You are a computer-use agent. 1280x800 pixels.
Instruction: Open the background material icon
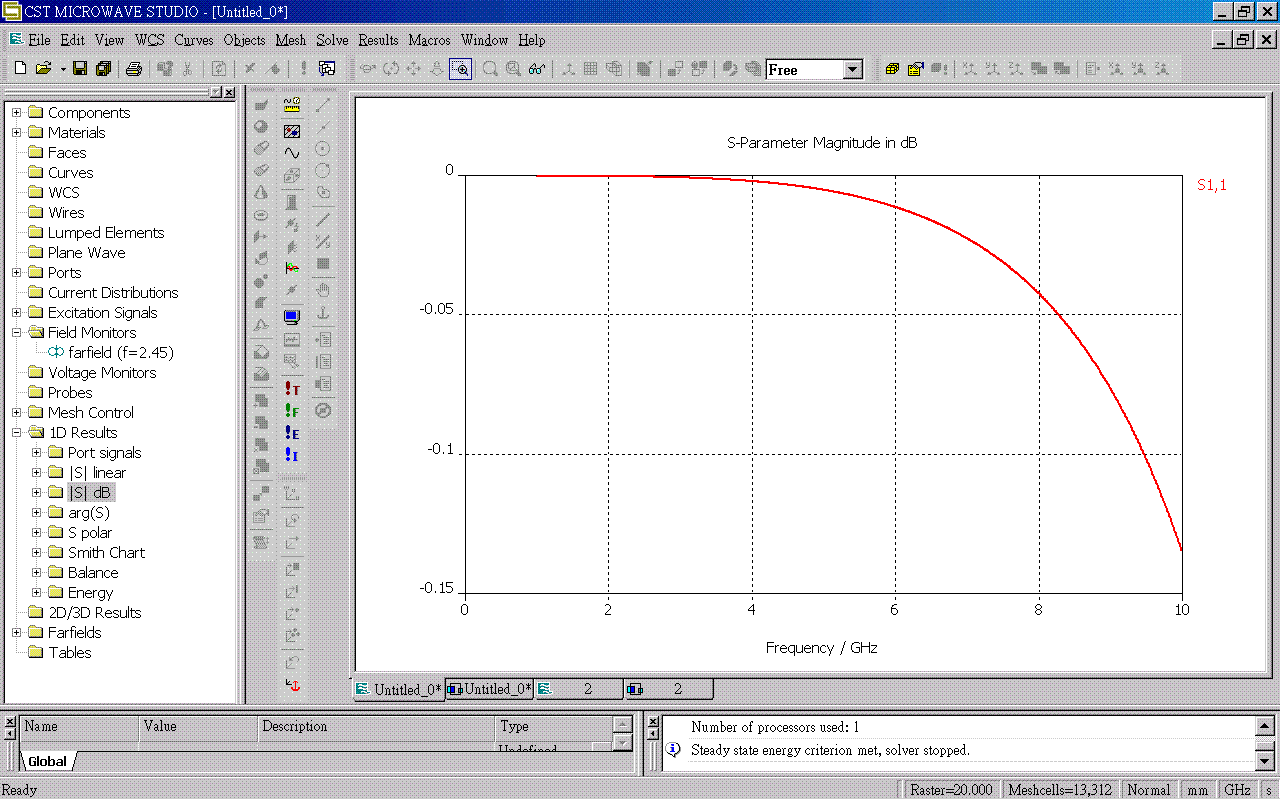click(x=292, y=131)
